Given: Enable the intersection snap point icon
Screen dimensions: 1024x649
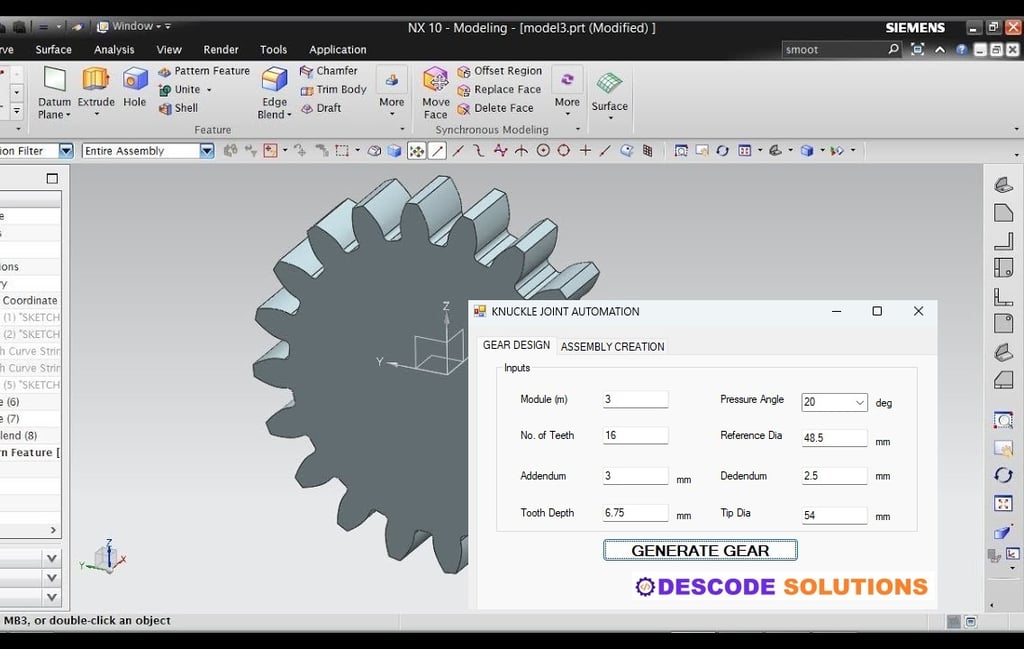Looking at the screenshot, I should 520,151.
